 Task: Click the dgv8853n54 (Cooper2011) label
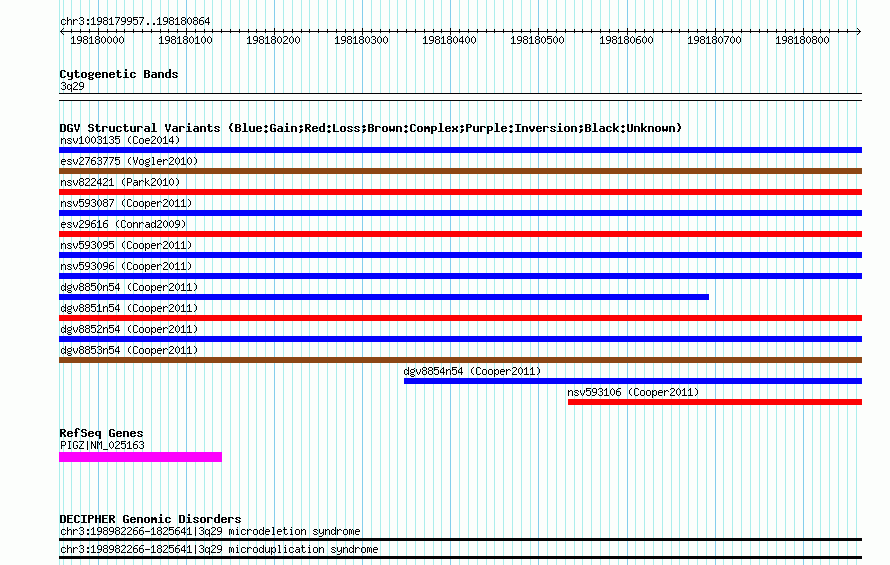(129, 350)
